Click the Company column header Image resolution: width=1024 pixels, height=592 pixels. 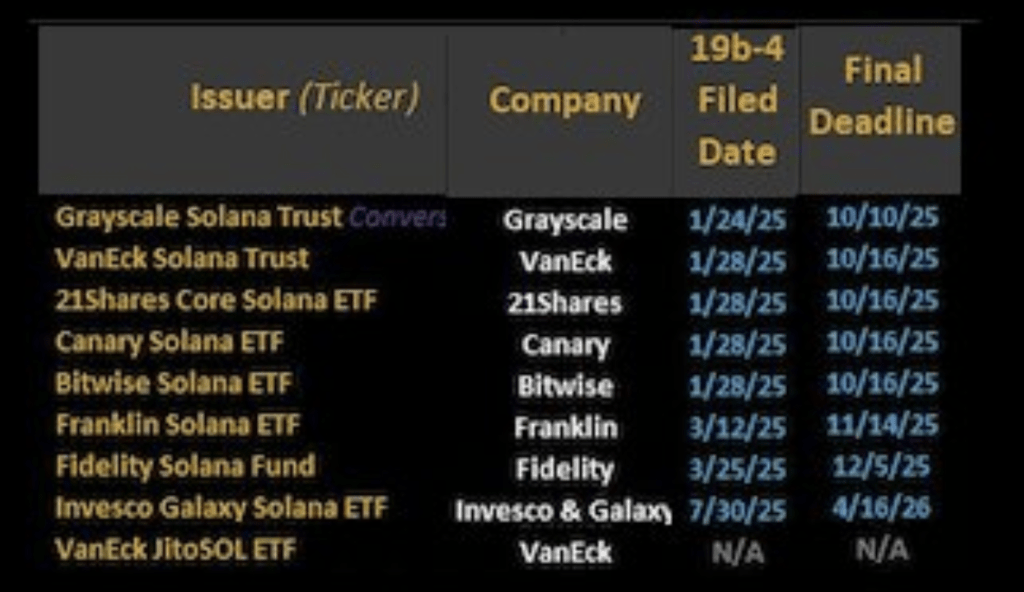coord(564,101)
